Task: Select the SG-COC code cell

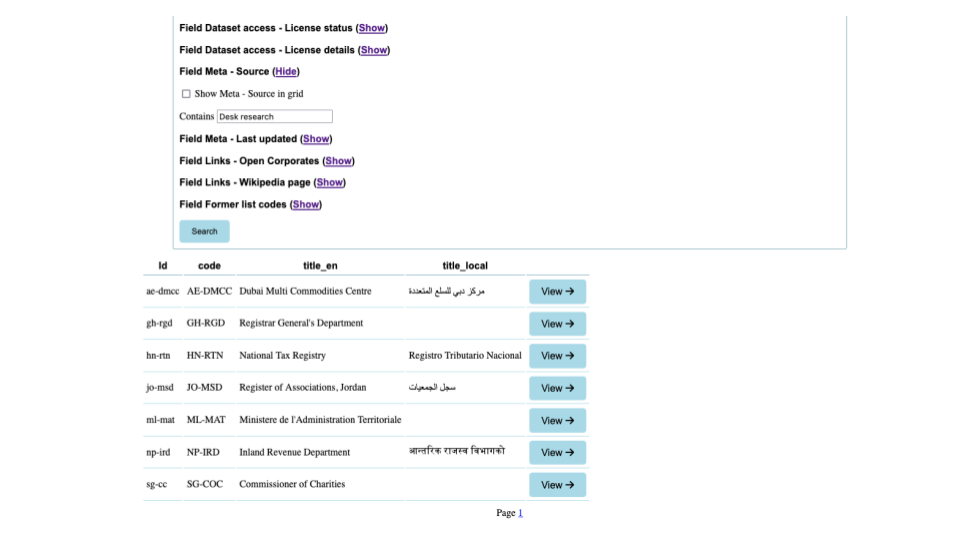Action: (205, 484)
